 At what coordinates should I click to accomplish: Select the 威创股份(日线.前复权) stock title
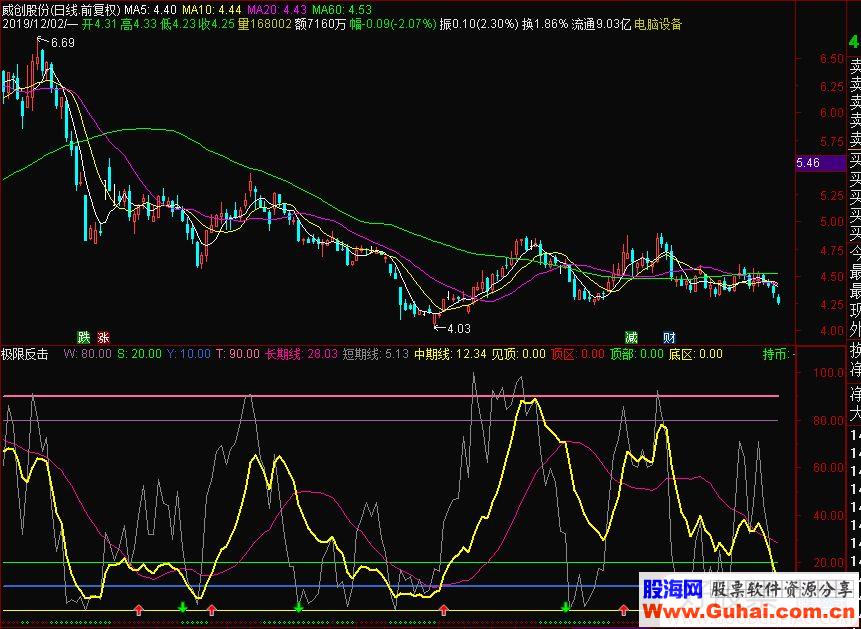click(x=62, y=10)
